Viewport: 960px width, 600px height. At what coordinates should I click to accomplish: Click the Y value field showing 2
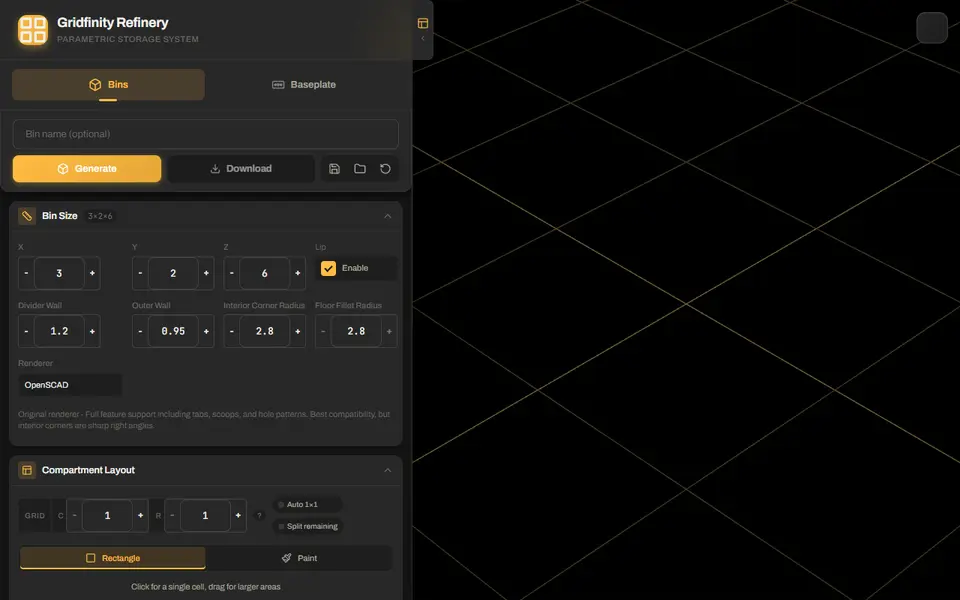(173, 273)
